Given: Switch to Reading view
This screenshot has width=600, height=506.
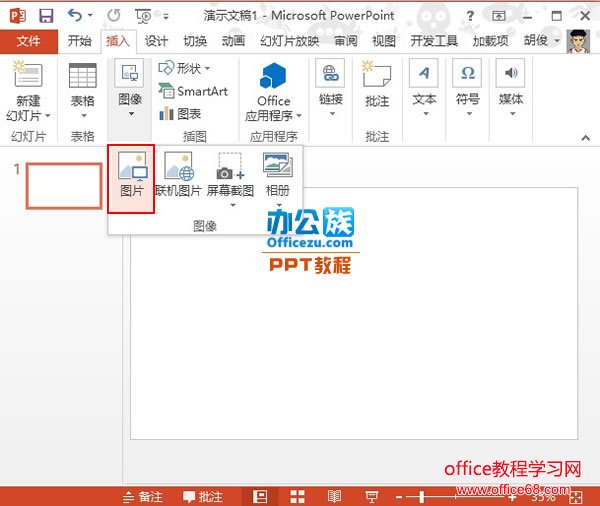Looking at the screenshot, I should [x=334, y=496].
